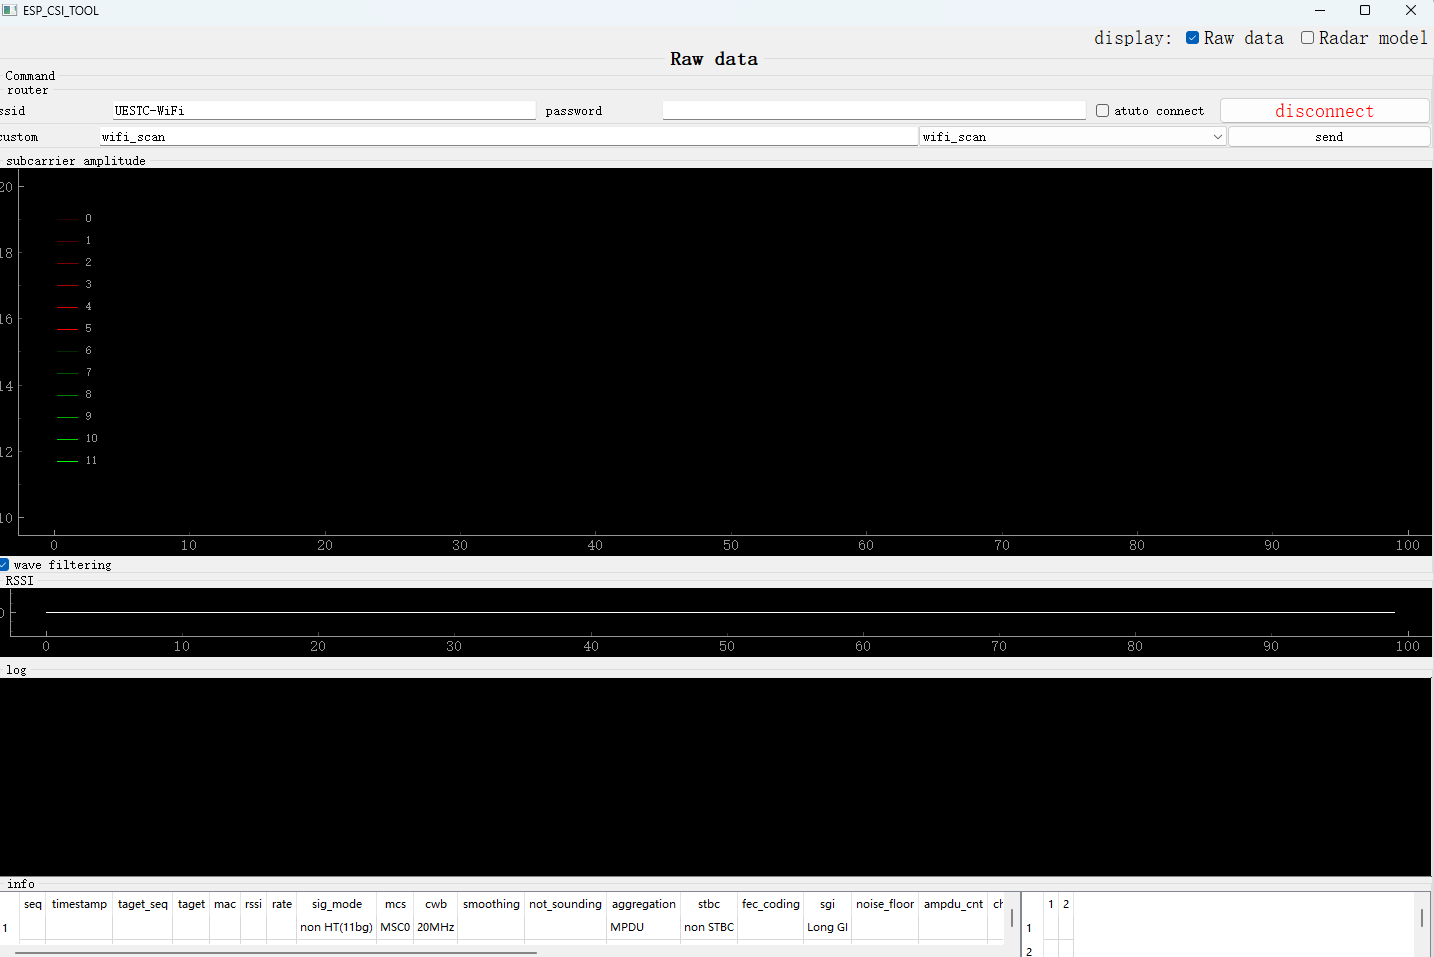1434x957 pixels.
Task: Click the stbc column header
Action: (x=709, y=904)
